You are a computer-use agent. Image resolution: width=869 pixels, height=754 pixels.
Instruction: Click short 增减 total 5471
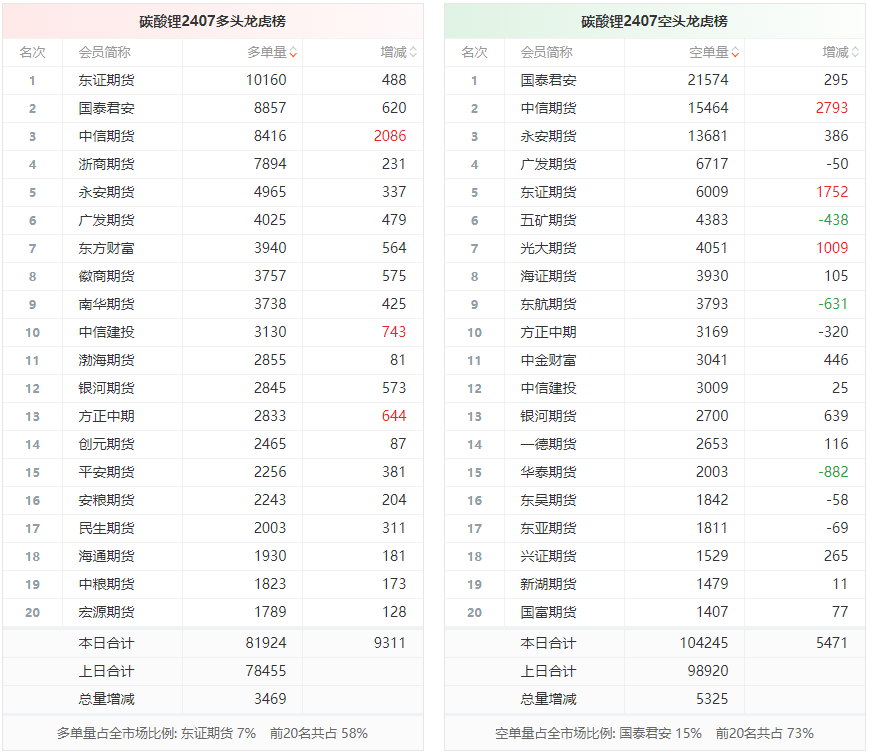point(832,643)
